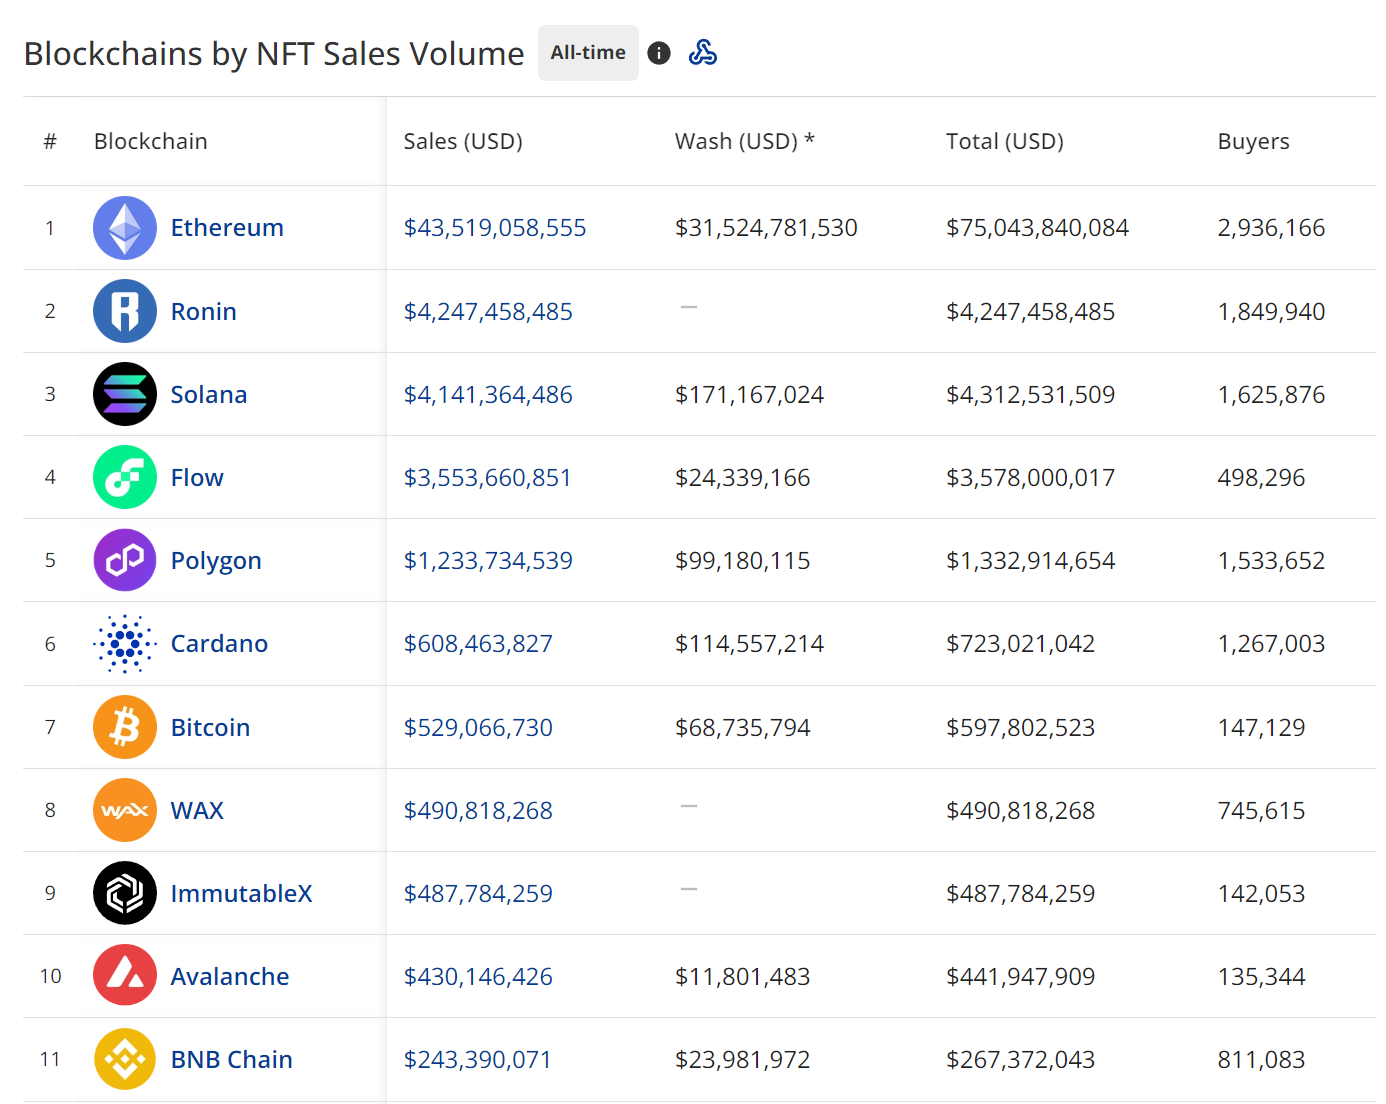Click Ethereum sales value $43,519,058,555
1386x1104 pixels.
(x=495, y=228)
